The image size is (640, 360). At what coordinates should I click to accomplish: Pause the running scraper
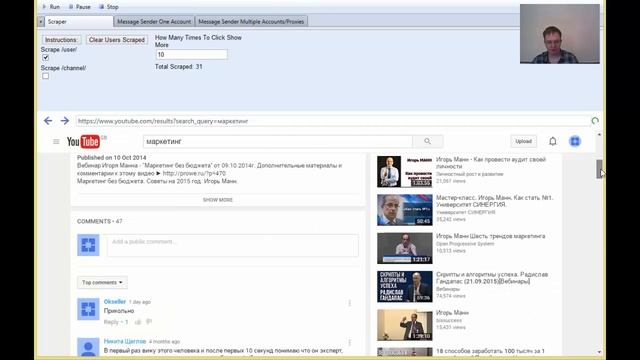(80, 7)
